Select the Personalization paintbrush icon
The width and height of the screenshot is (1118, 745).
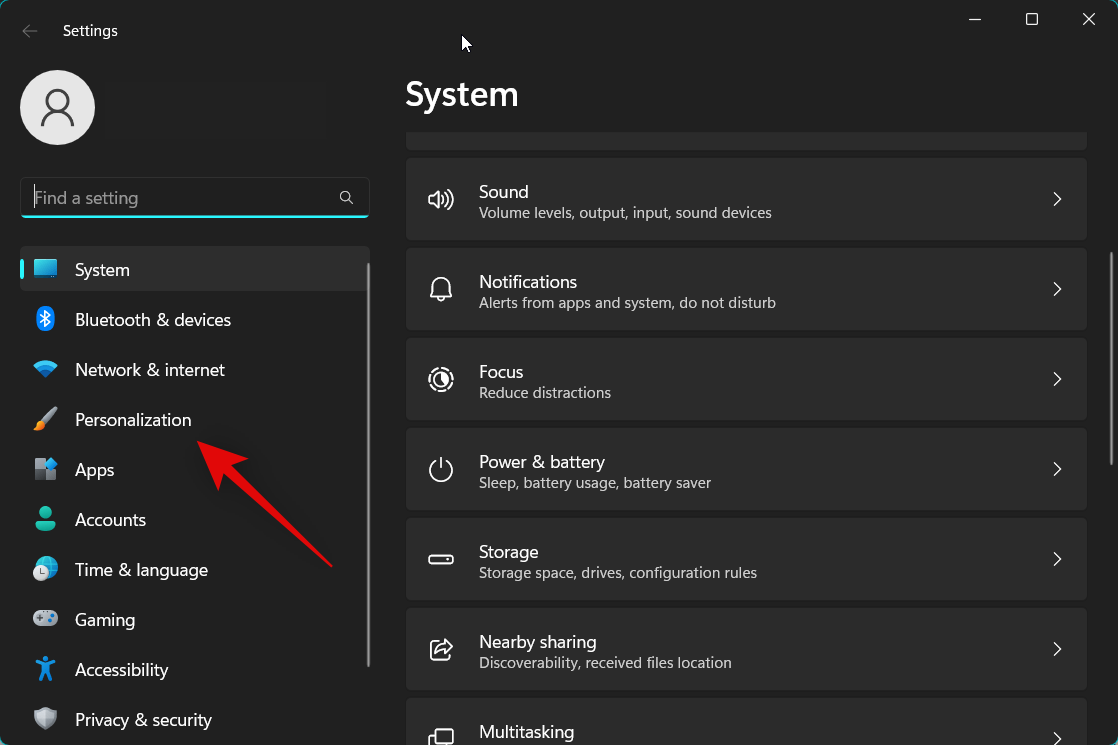tap(45, 419)
